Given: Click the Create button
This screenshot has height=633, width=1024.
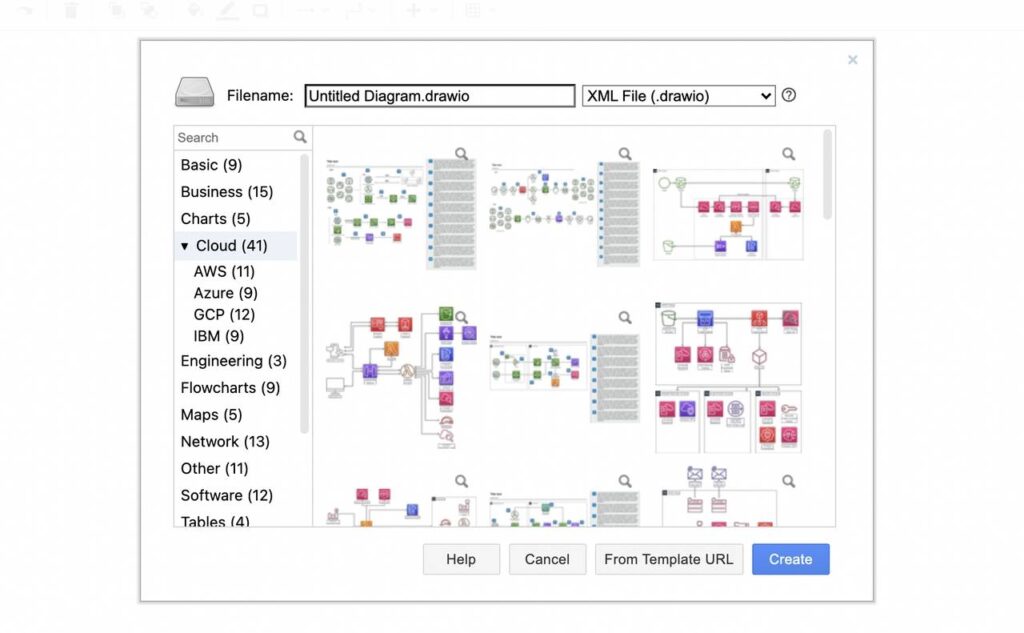Looking at the screenshot, I should pyautogui.click(x=791, y=559).
